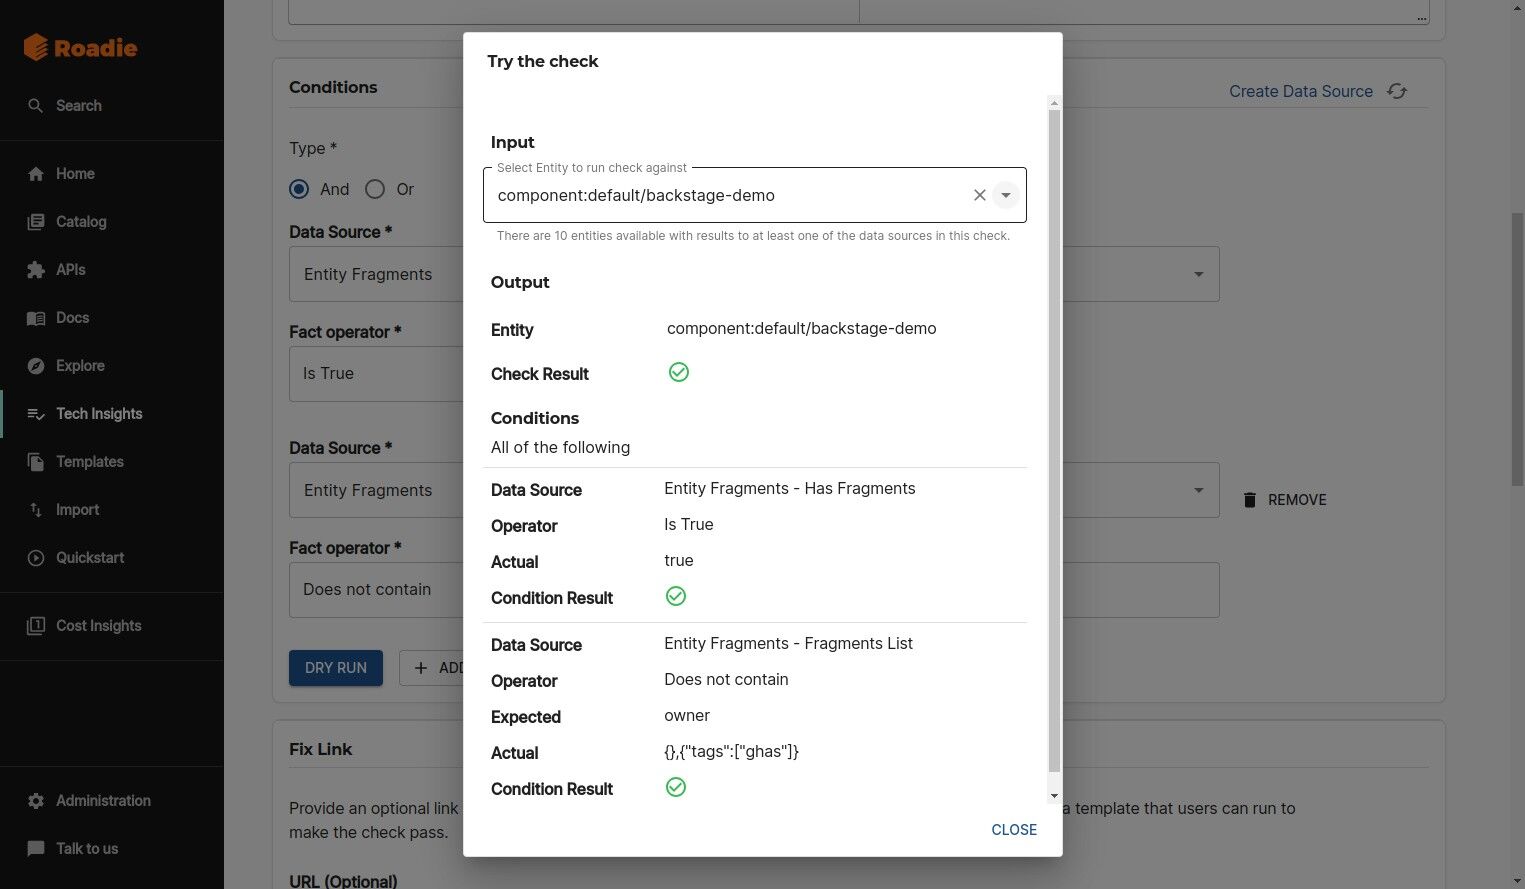Open Search via magnifier icon
The width and height of the screenshot is (1525, 889).
tap(36, 106)
